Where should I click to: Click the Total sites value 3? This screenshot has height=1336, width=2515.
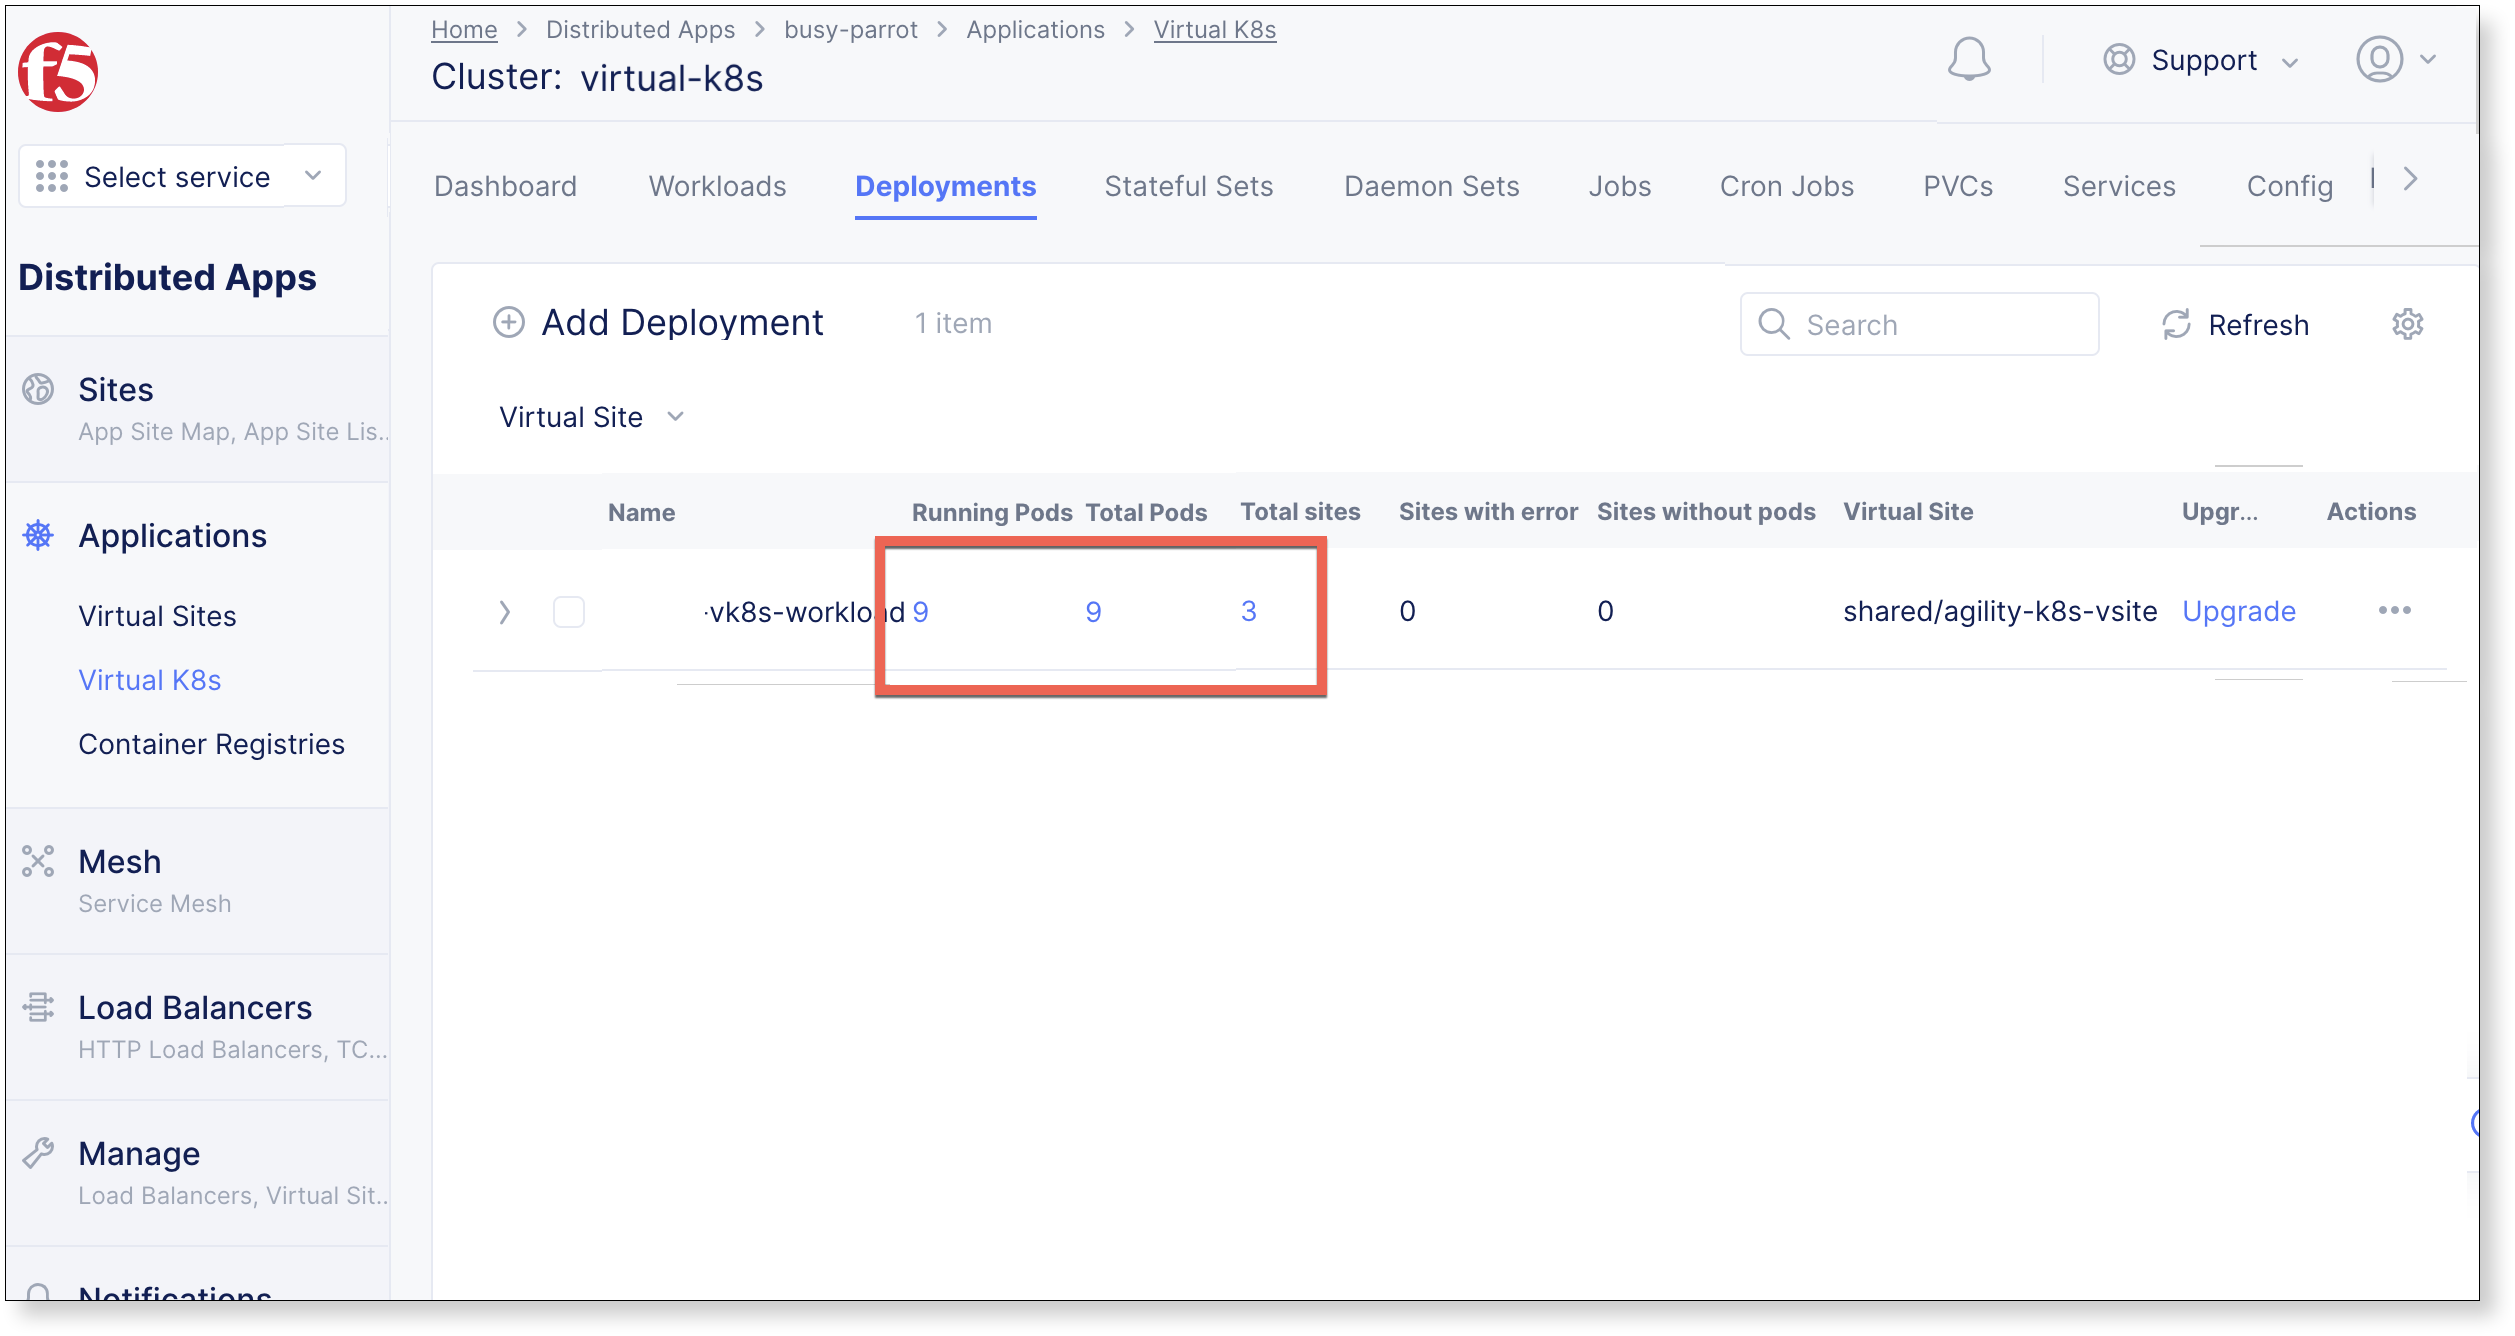[x=1248, y=611]
